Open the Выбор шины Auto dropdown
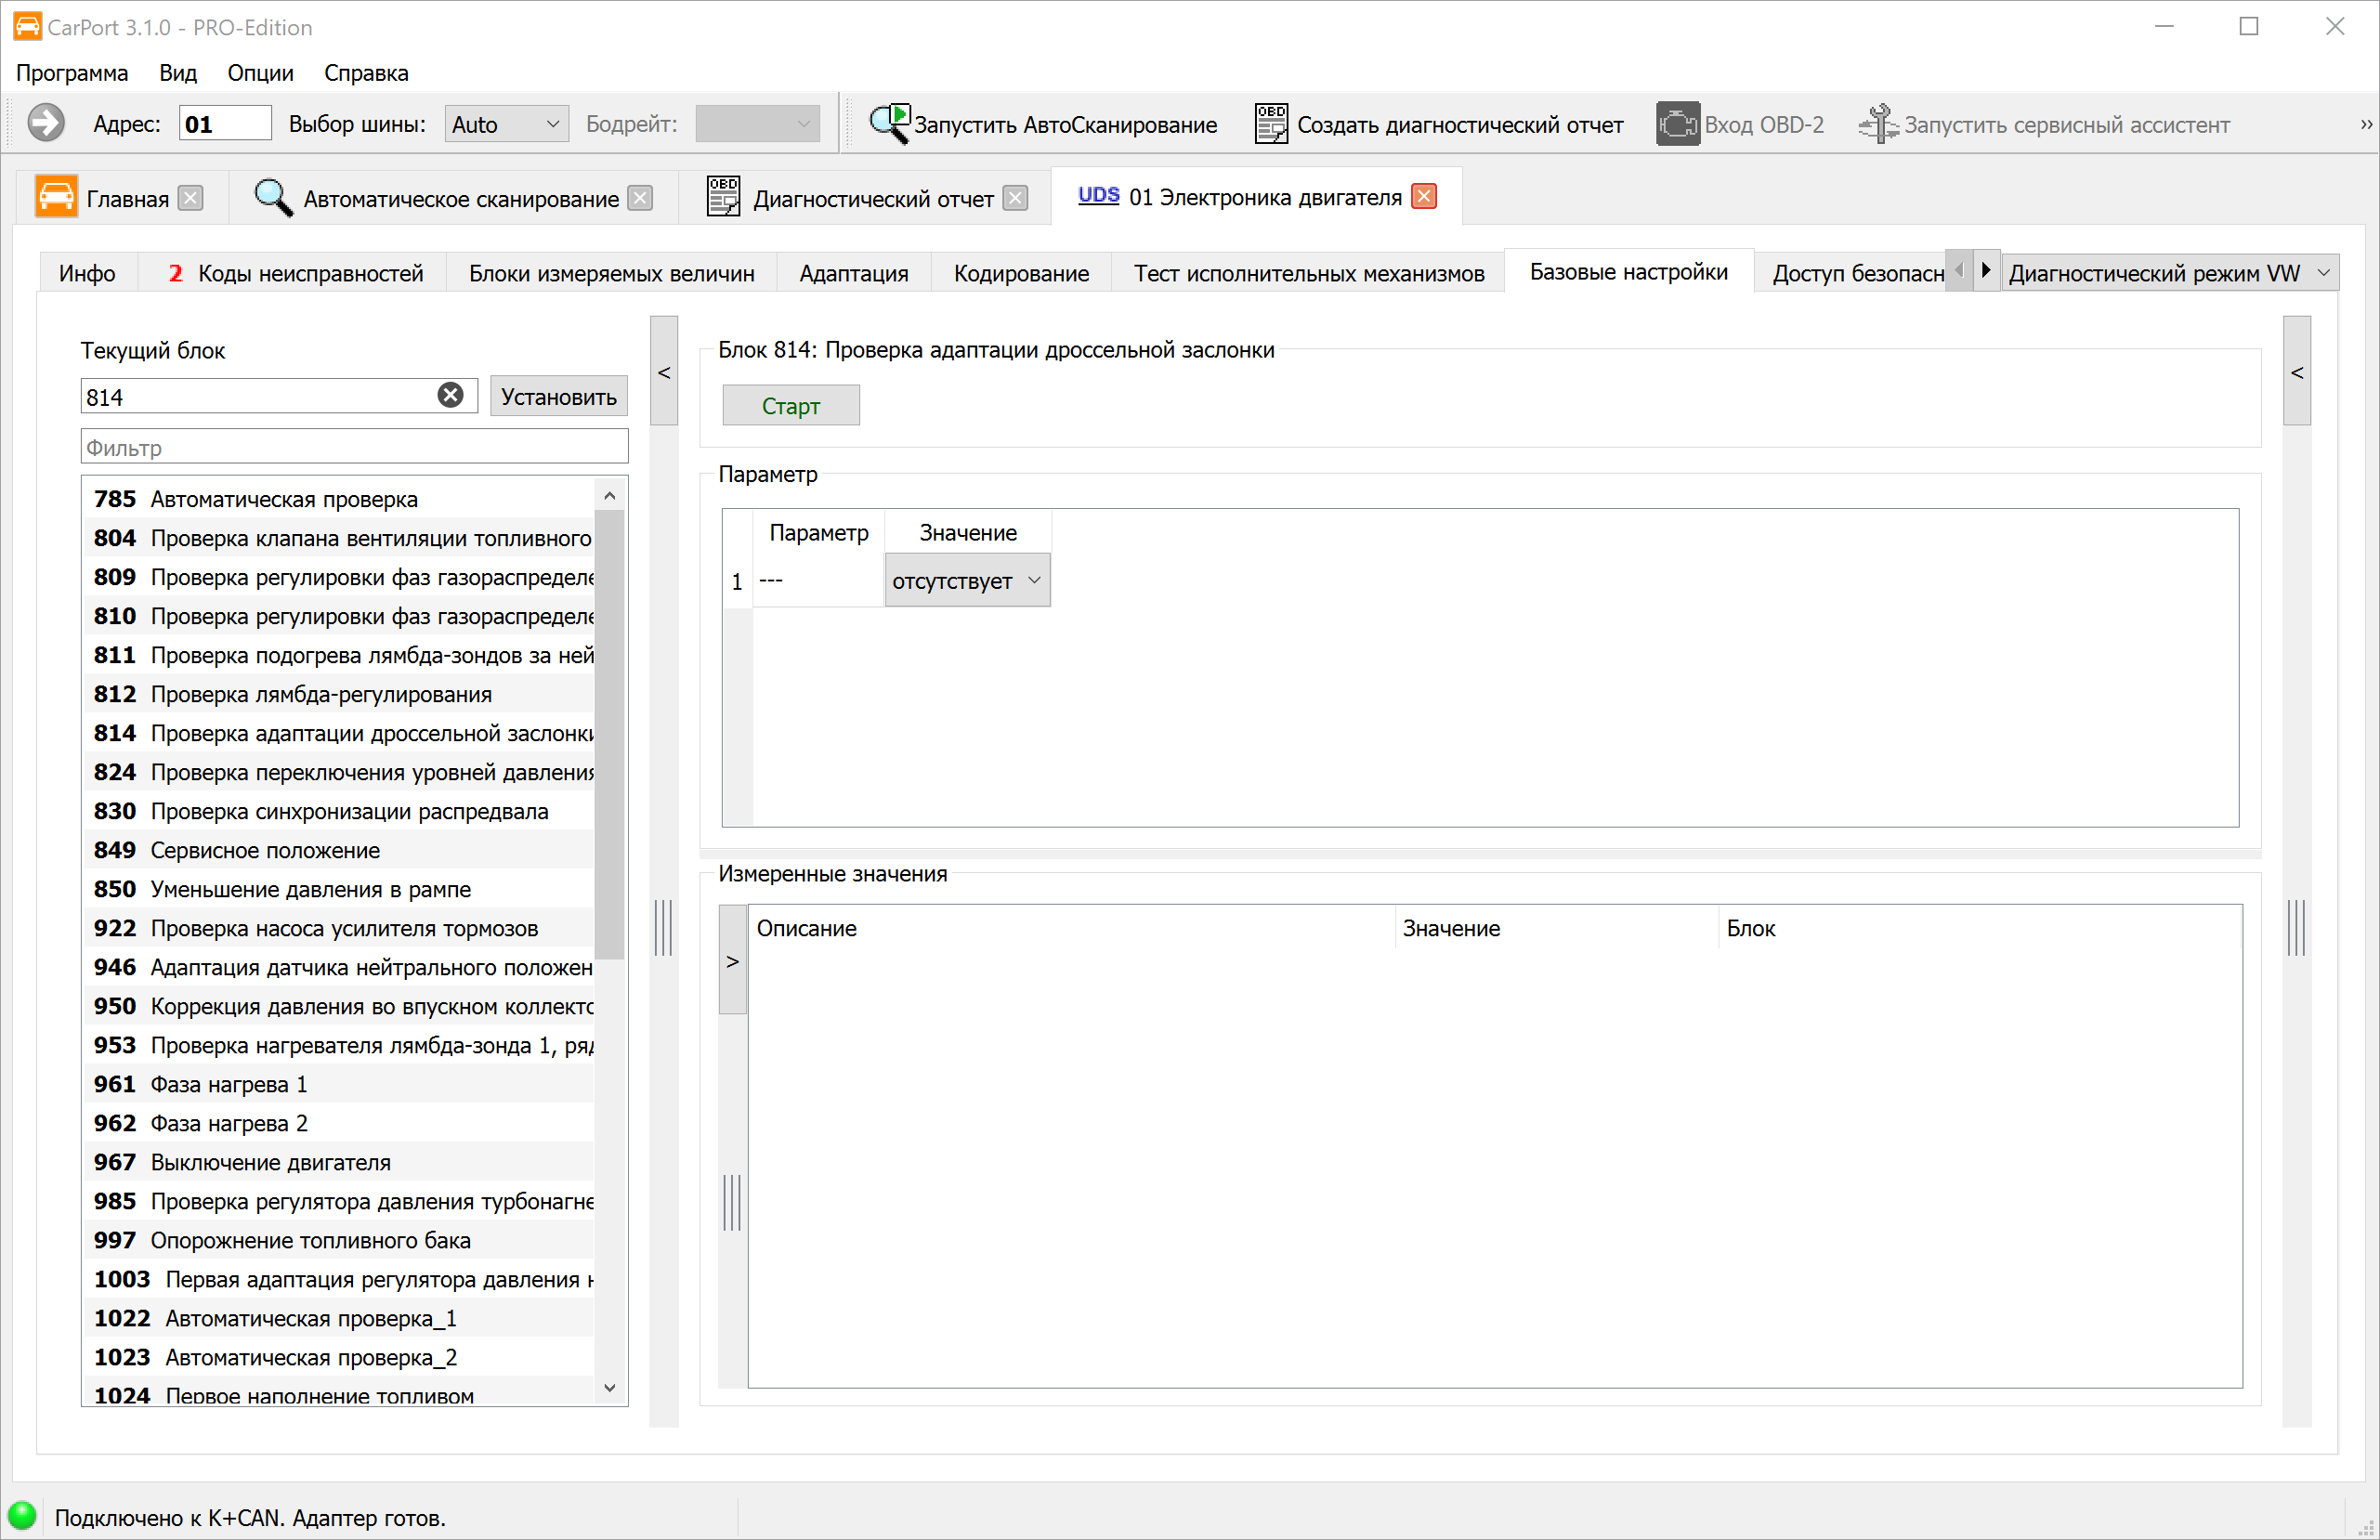This screenshot has height=1540, width=2380. pyautogui.click(x=506, y=124)
